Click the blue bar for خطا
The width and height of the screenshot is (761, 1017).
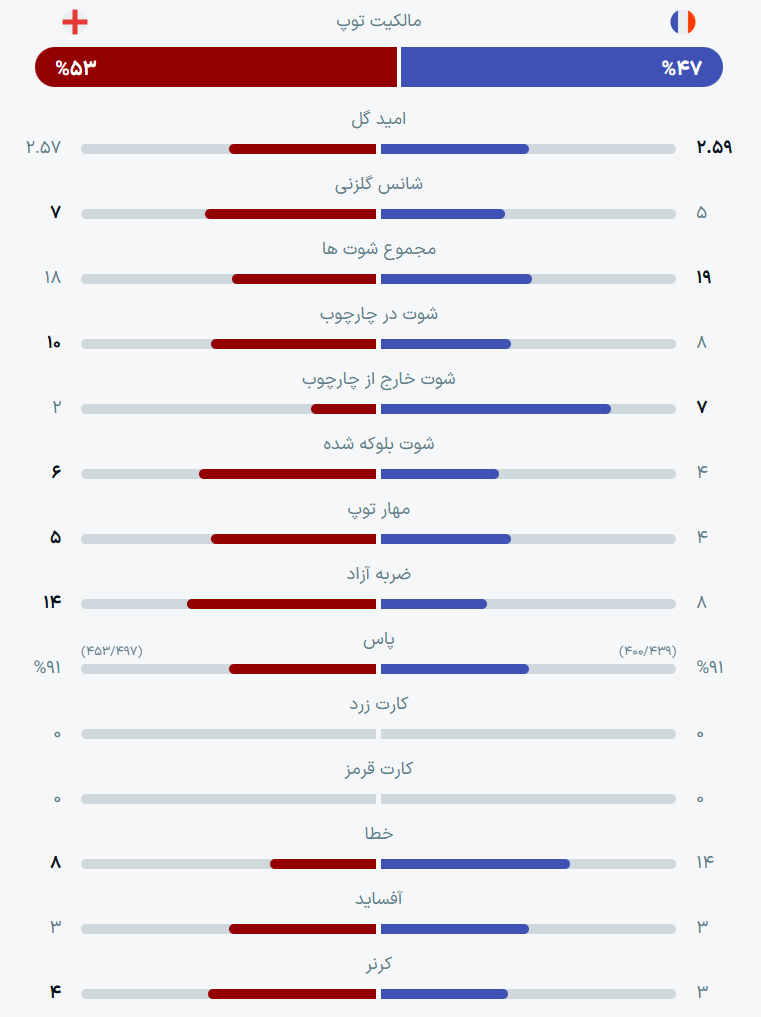pos(476,864)
